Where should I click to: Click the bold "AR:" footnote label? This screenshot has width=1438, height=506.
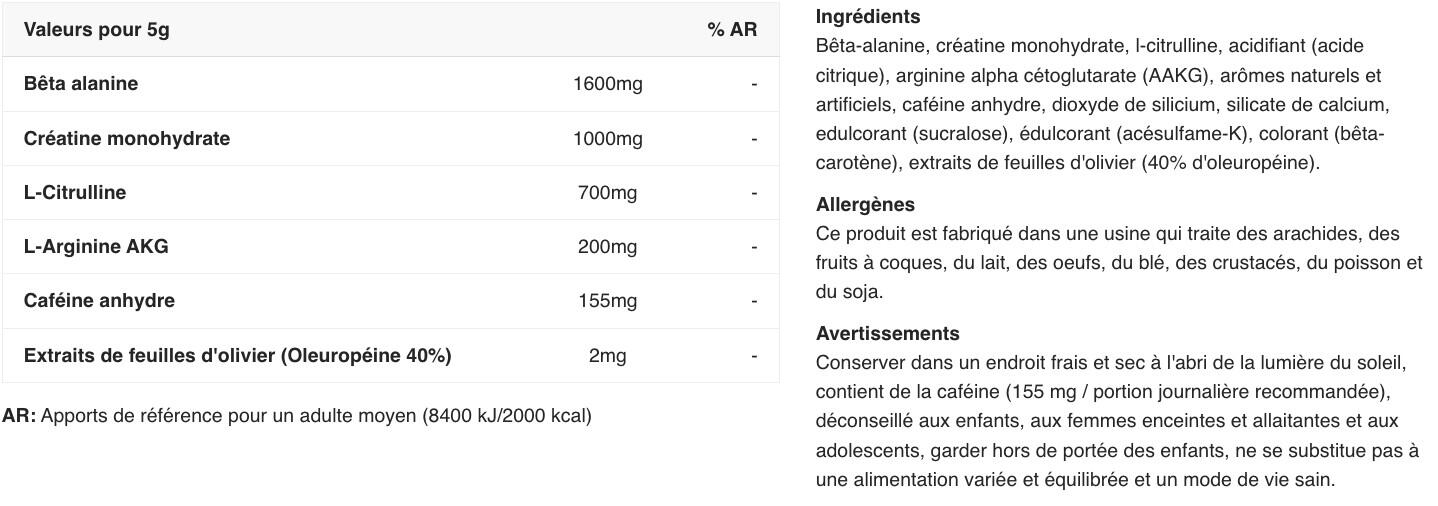(19, 415)
